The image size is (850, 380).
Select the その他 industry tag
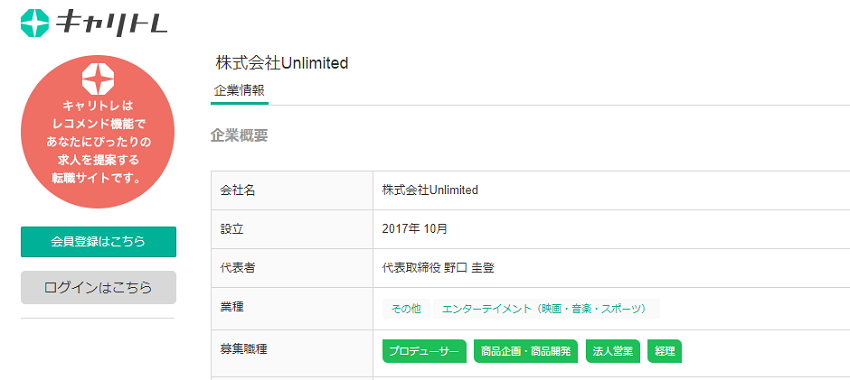pyautogui.click(x=407, y=308)
